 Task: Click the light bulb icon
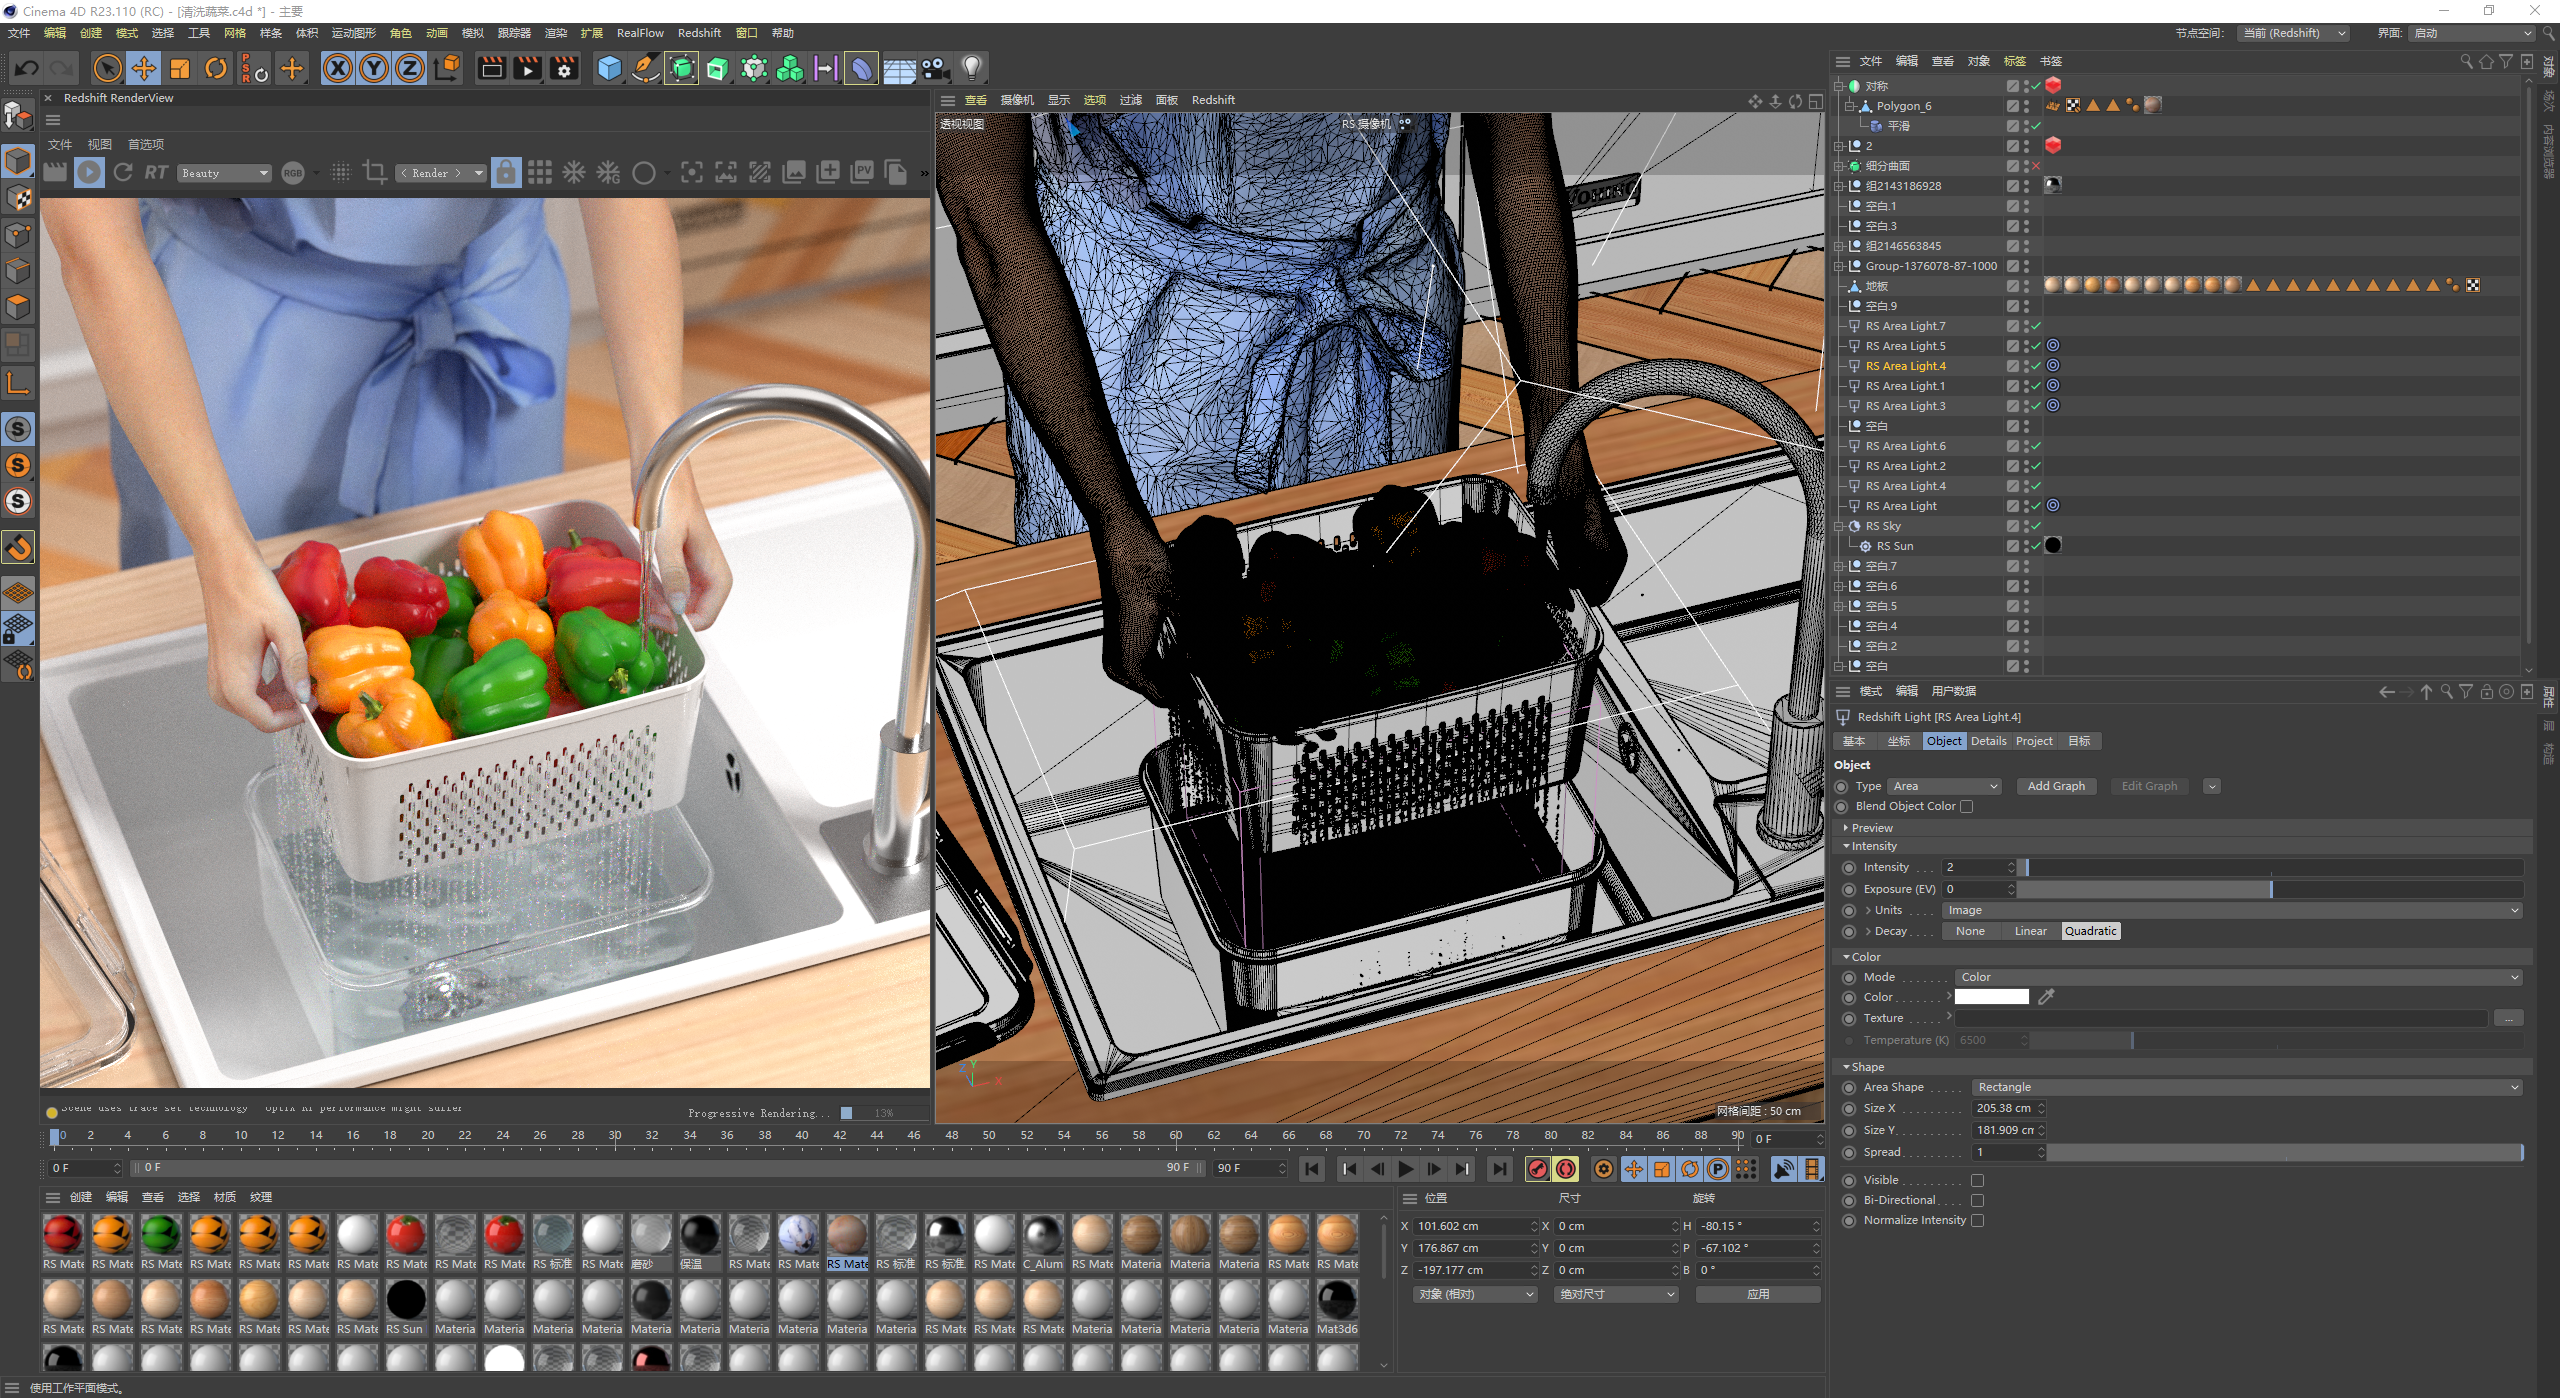coord(971,68)
